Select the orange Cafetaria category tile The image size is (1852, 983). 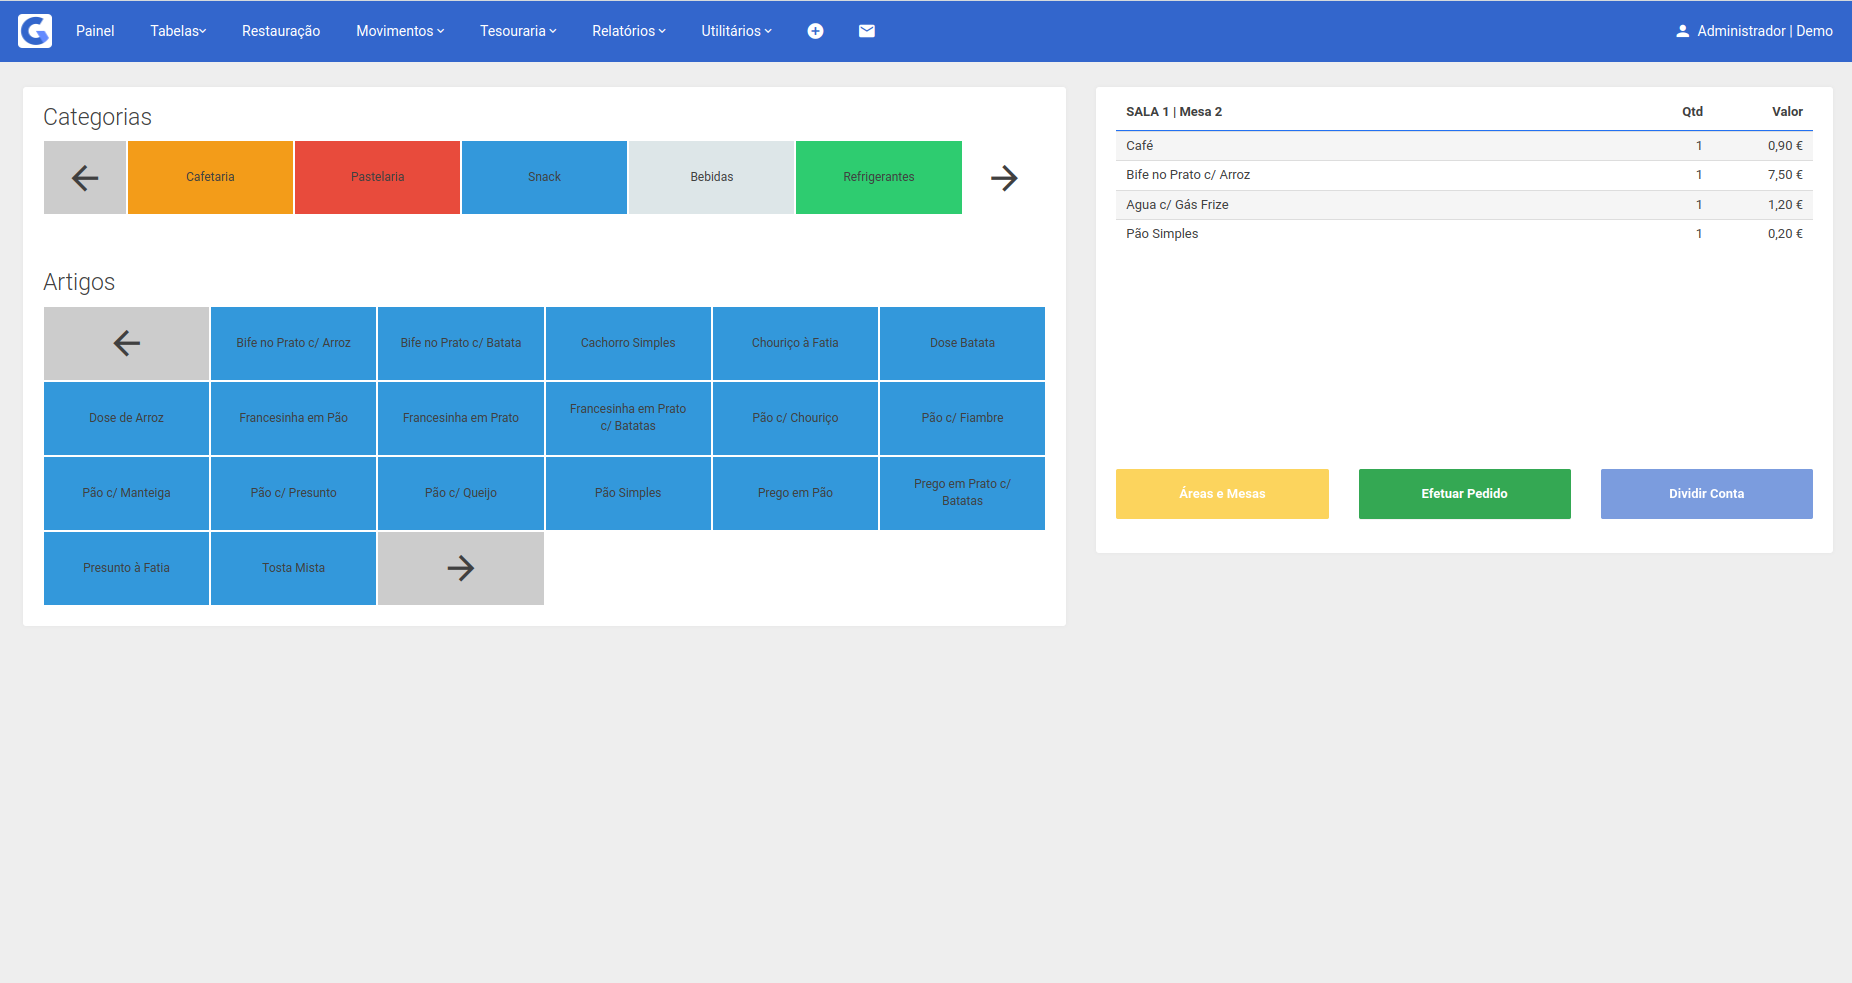[x=210, y=177]
